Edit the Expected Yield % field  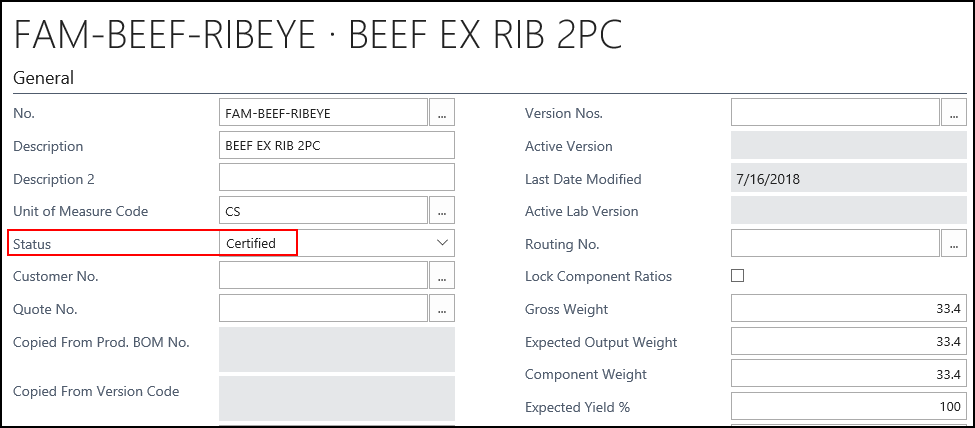849,407
